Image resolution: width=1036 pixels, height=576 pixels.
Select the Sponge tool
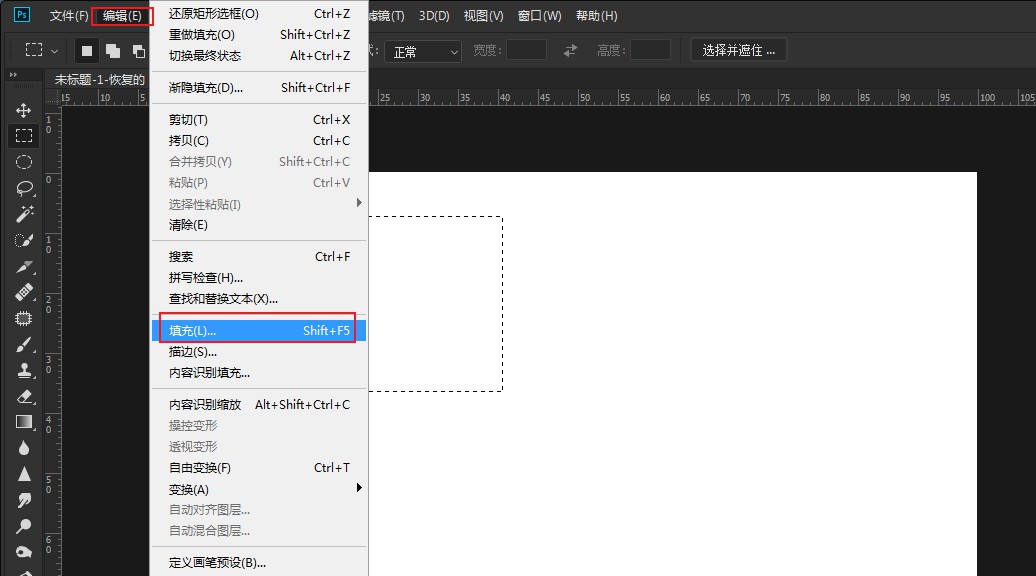tap(24, 552)
